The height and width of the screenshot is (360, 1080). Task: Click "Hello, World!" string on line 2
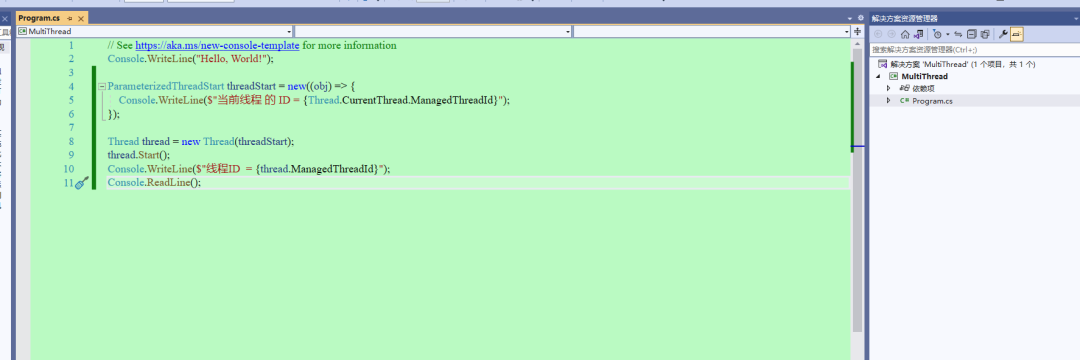click(x=231, y=59)
